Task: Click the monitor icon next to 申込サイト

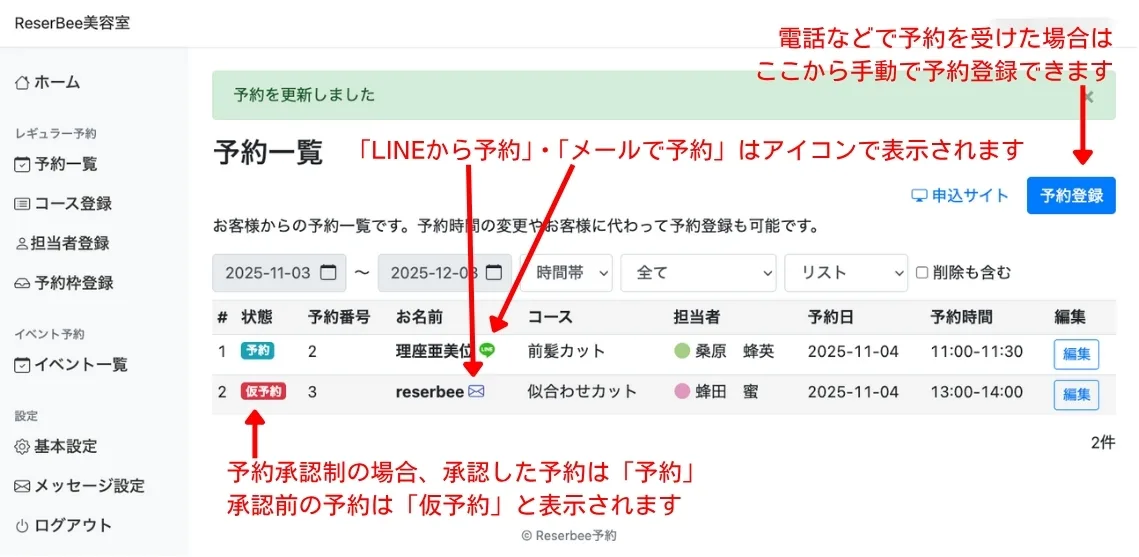Action: [x=918, y=196]
